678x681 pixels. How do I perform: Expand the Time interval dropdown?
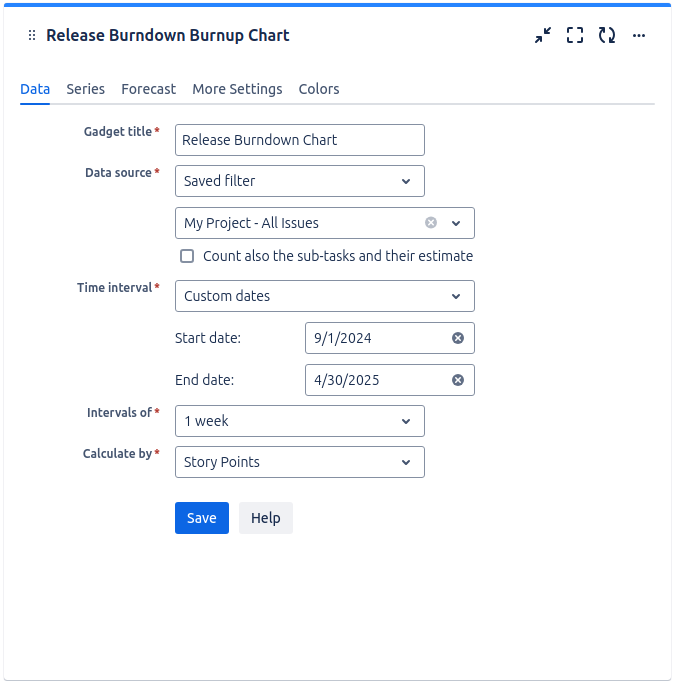tap(324, 296)
